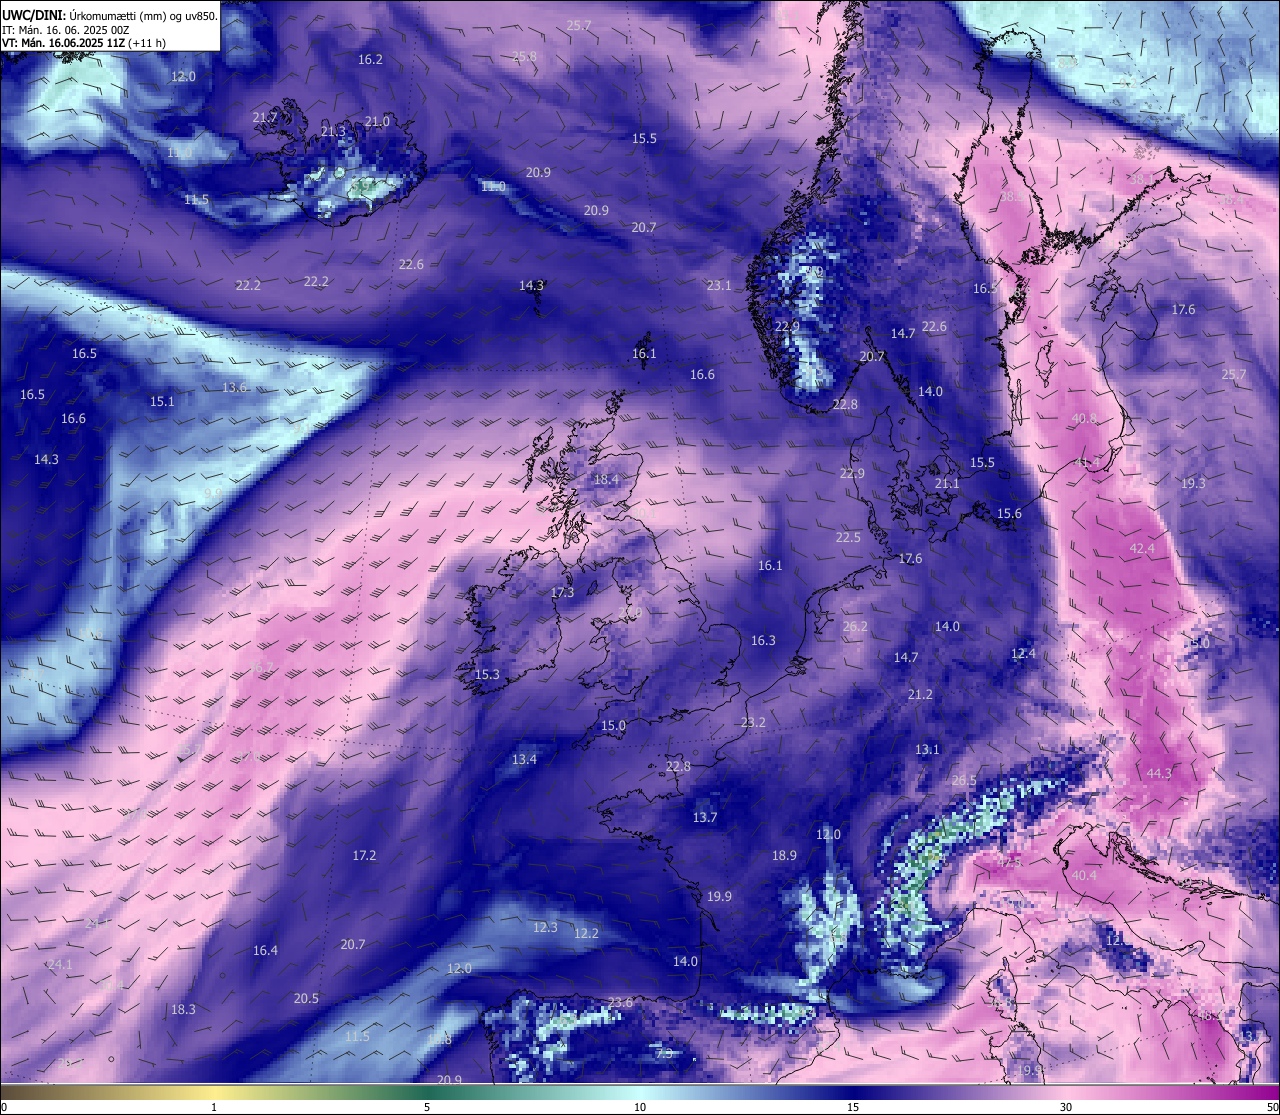The width and height of the screenshot is (1280, 1115).
Task: Click the 13.7 value over France
Action: click(705, 818)
